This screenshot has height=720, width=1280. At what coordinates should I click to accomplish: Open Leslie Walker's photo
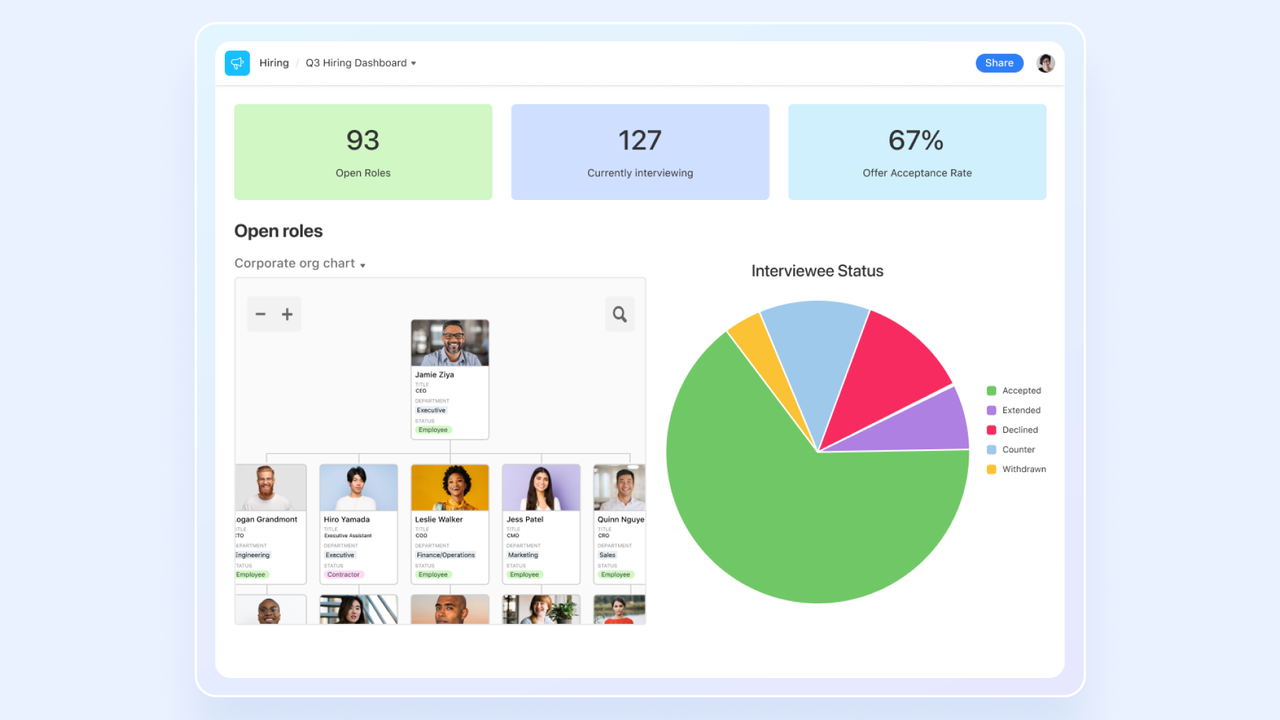[450, 488]
